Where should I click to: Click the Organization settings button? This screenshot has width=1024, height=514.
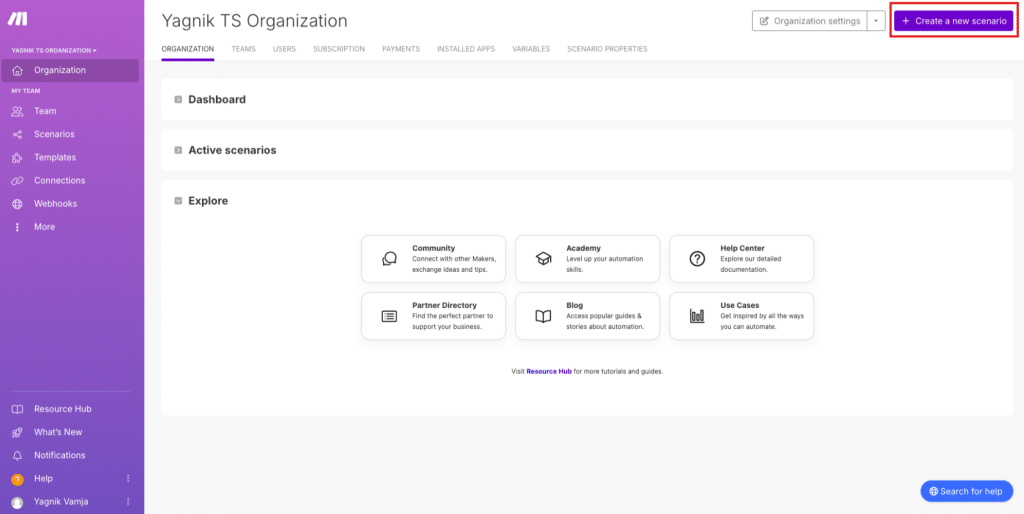coord(810,21)
